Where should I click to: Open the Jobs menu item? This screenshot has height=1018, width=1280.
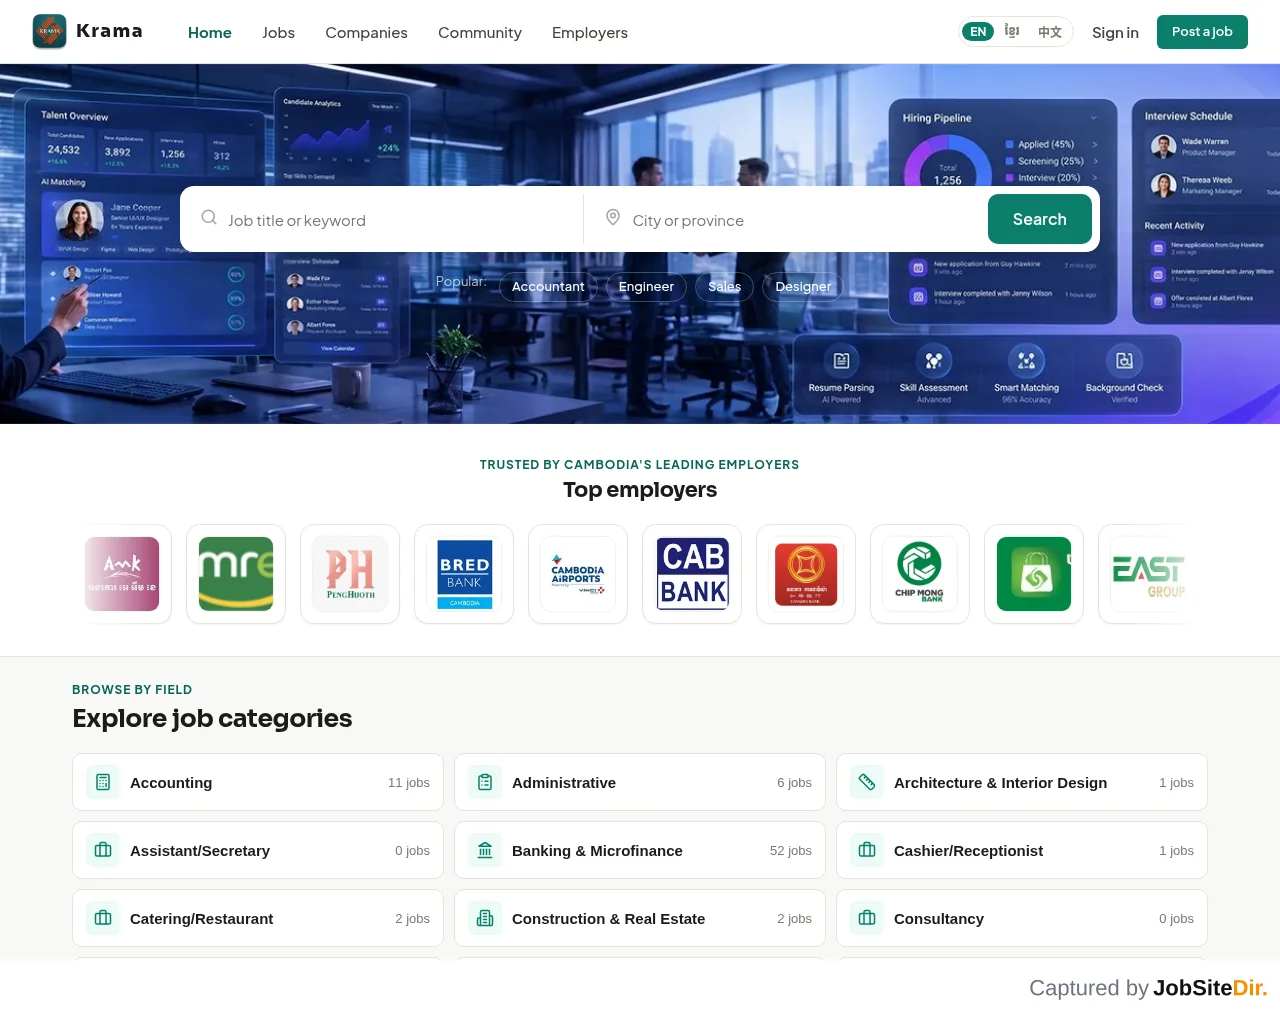click(278, 32)
